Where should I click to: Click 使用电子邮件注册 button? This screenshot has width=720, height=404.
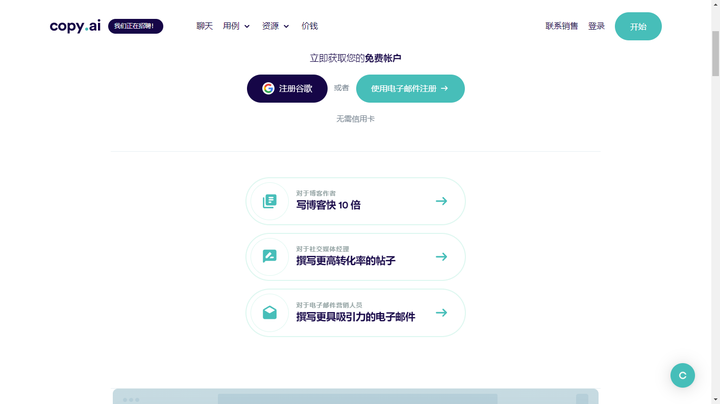click(x=410, y=88)
